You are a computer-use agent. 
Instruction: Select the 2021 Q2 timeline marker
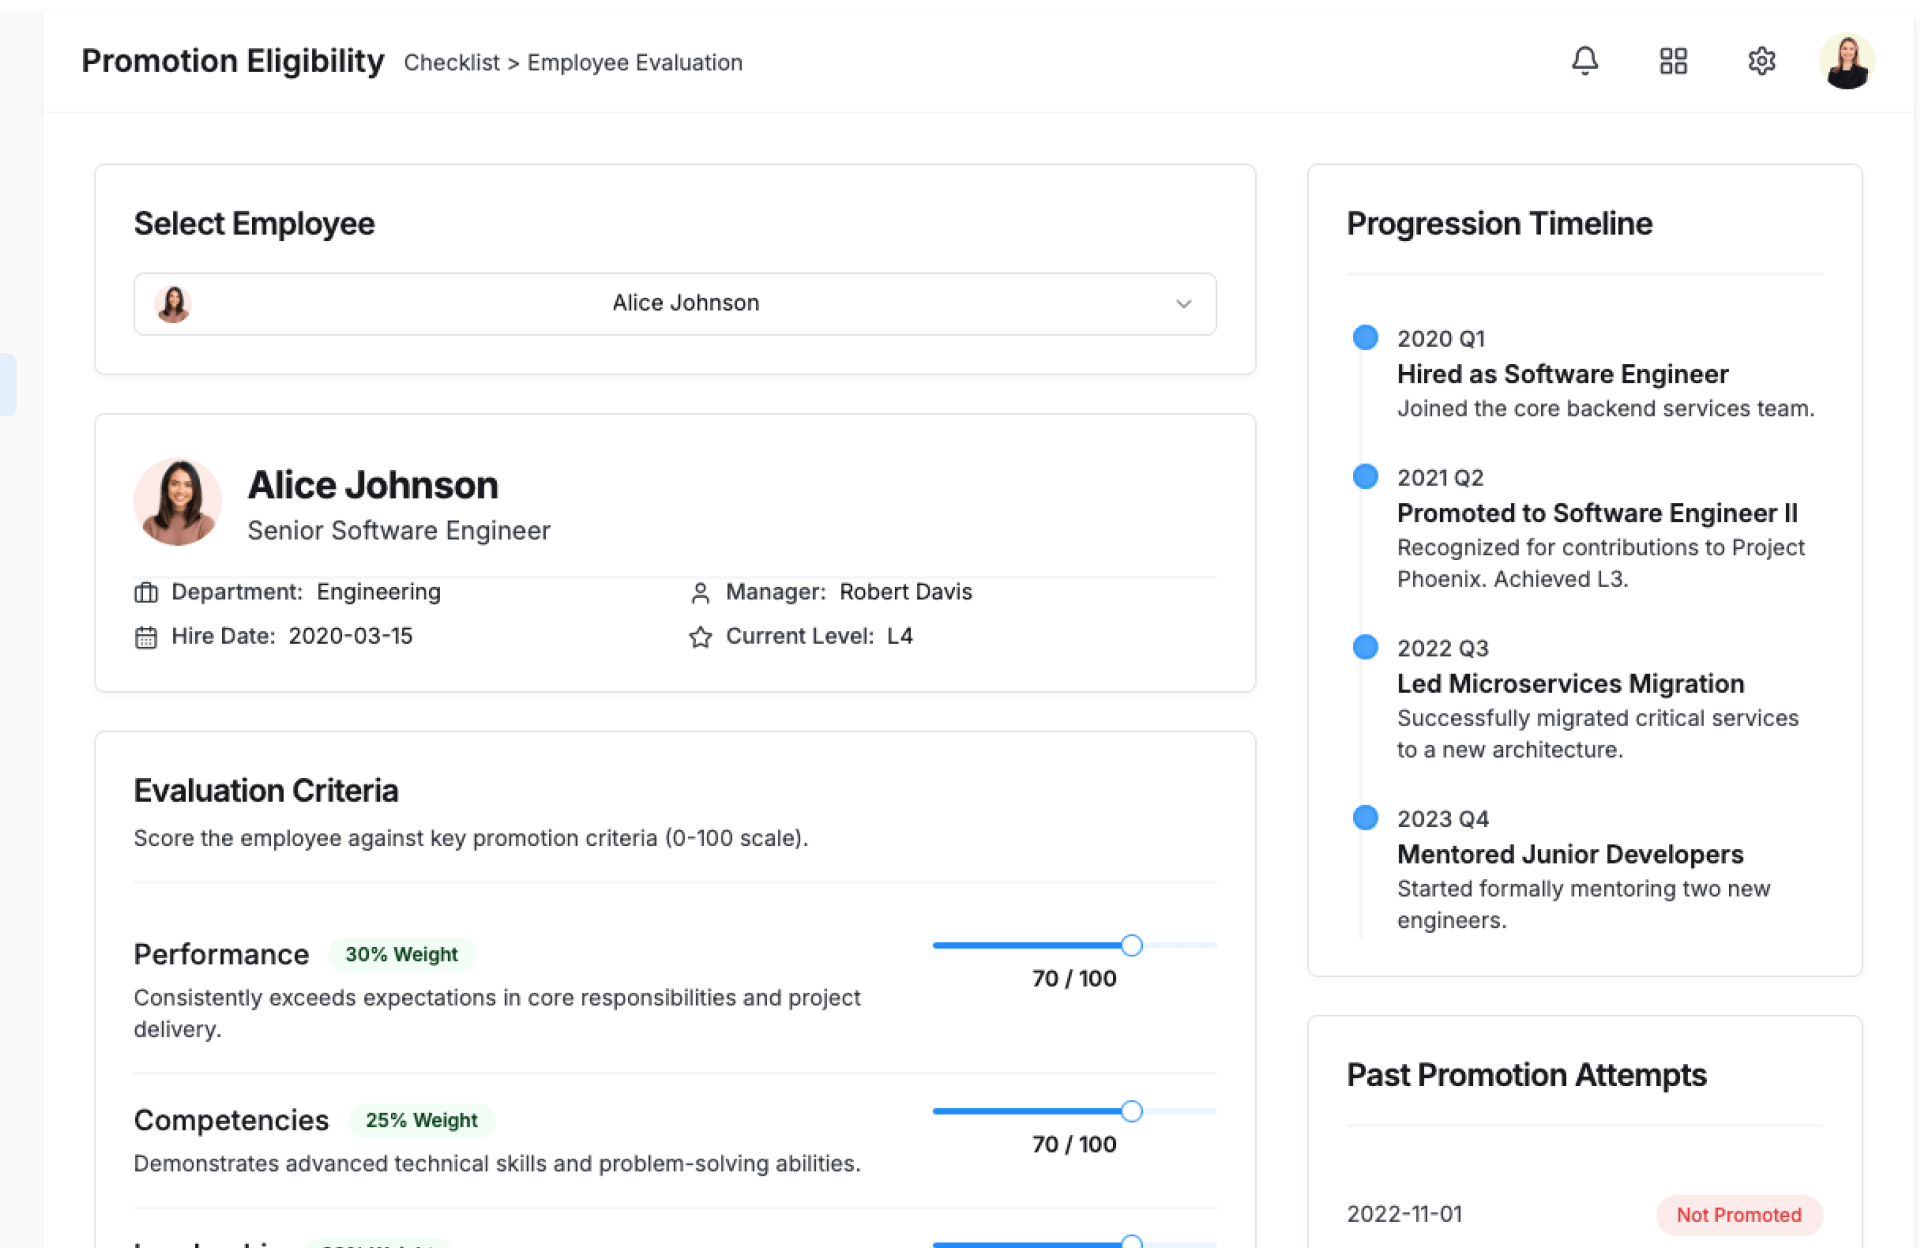point(1365,476)
